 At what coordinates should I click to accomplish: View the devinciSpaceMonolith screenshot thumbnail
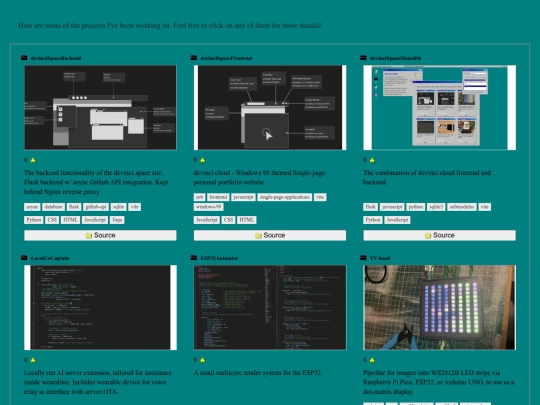click(439, 107)
